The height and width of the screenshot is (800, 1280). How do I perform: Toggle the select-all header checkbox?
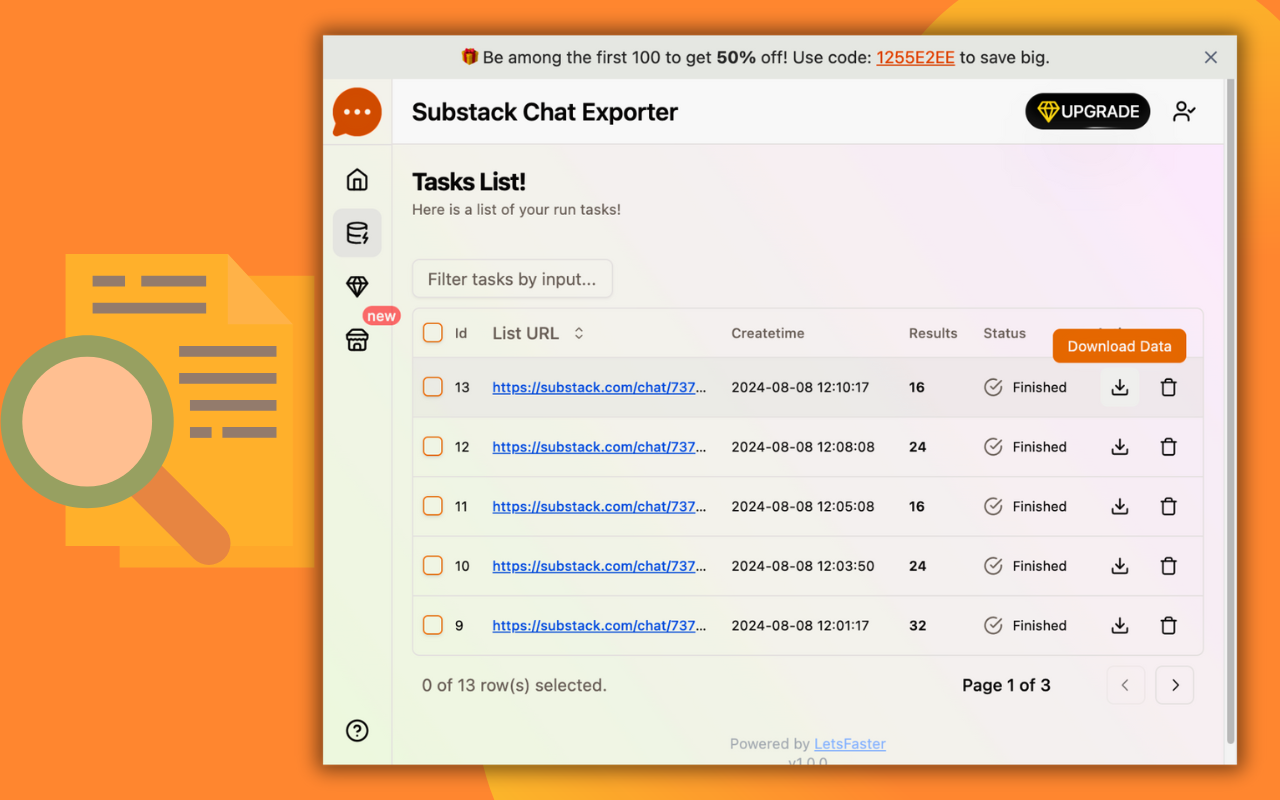433,333
